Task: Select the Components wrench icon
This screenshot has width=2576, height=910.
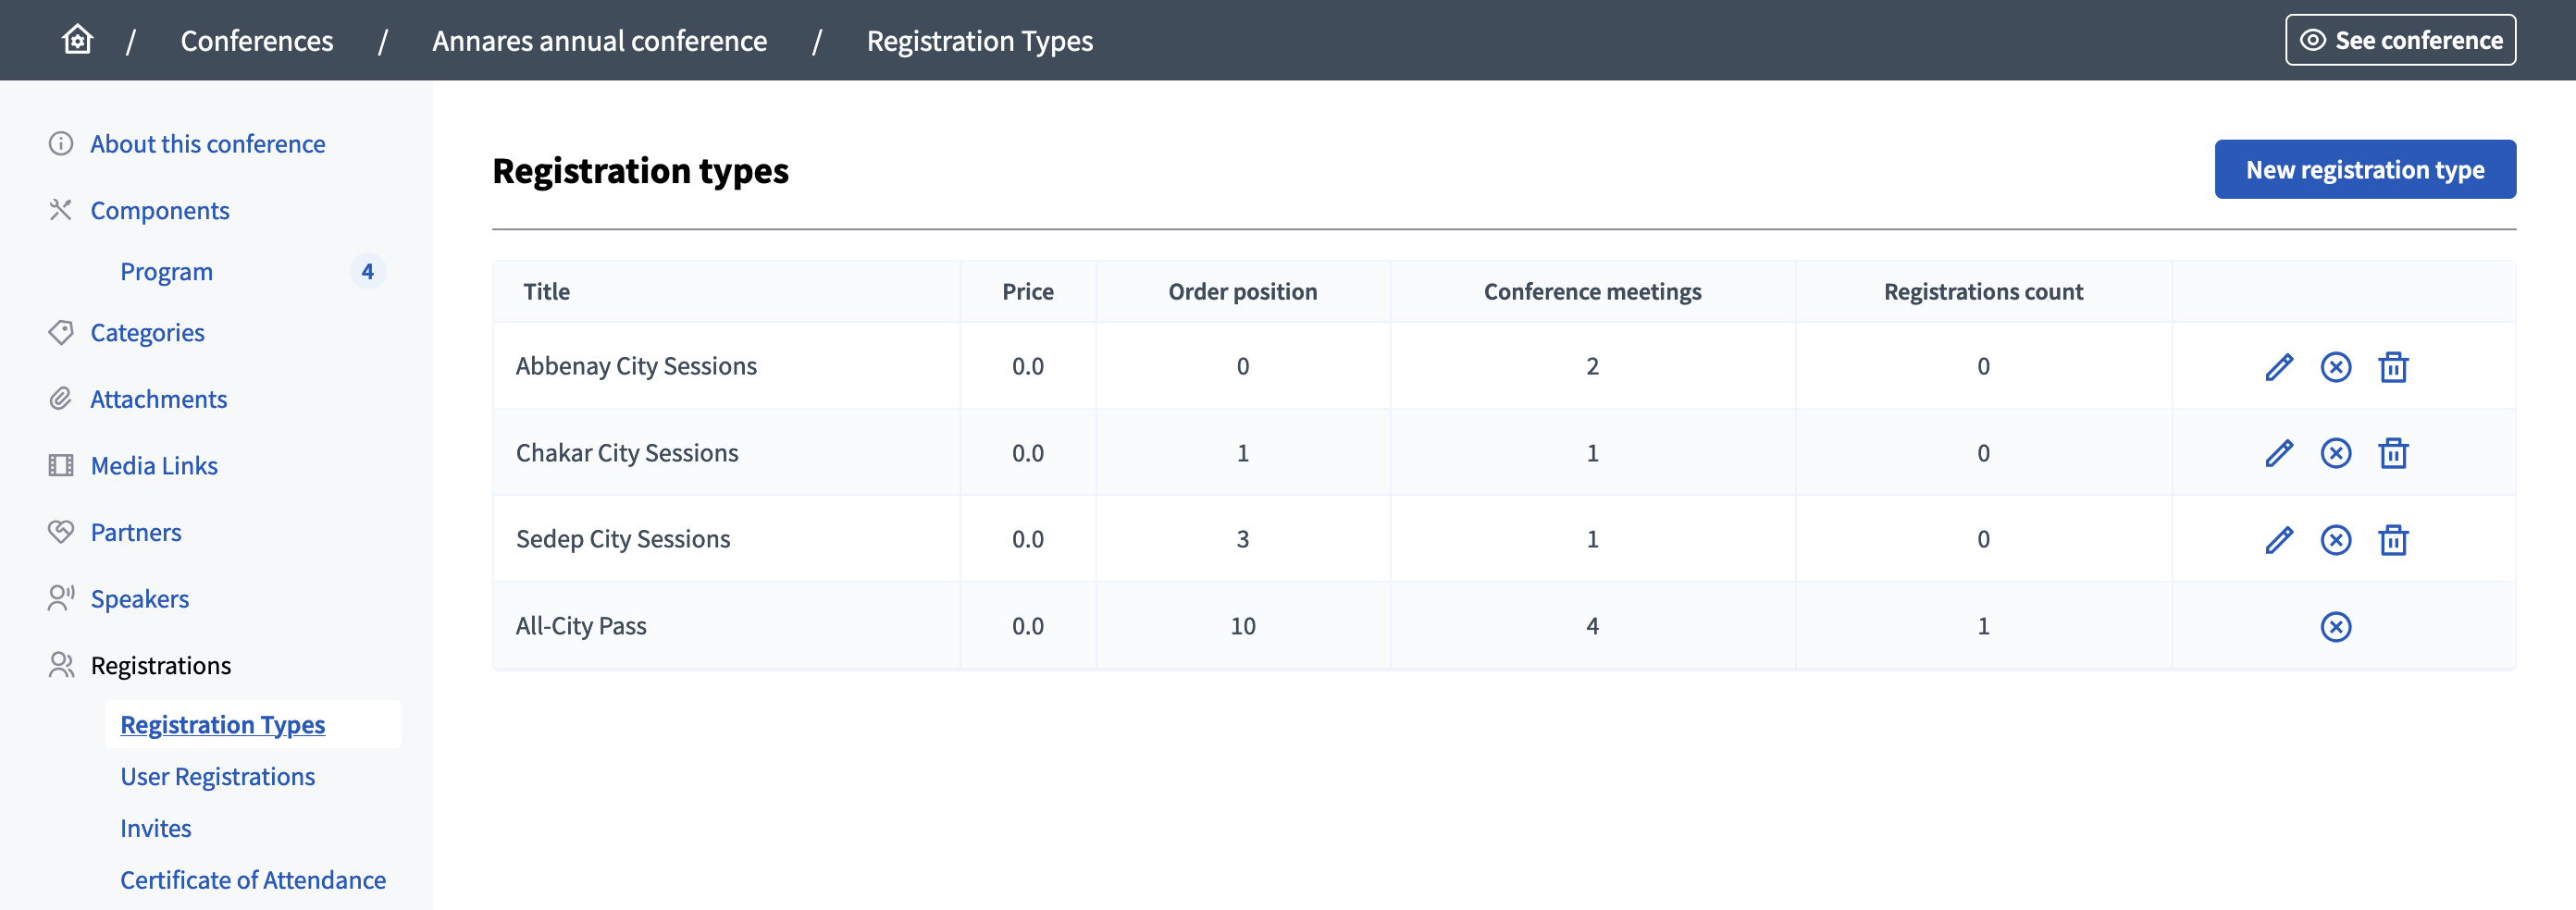Action: (x=60, y=210)
